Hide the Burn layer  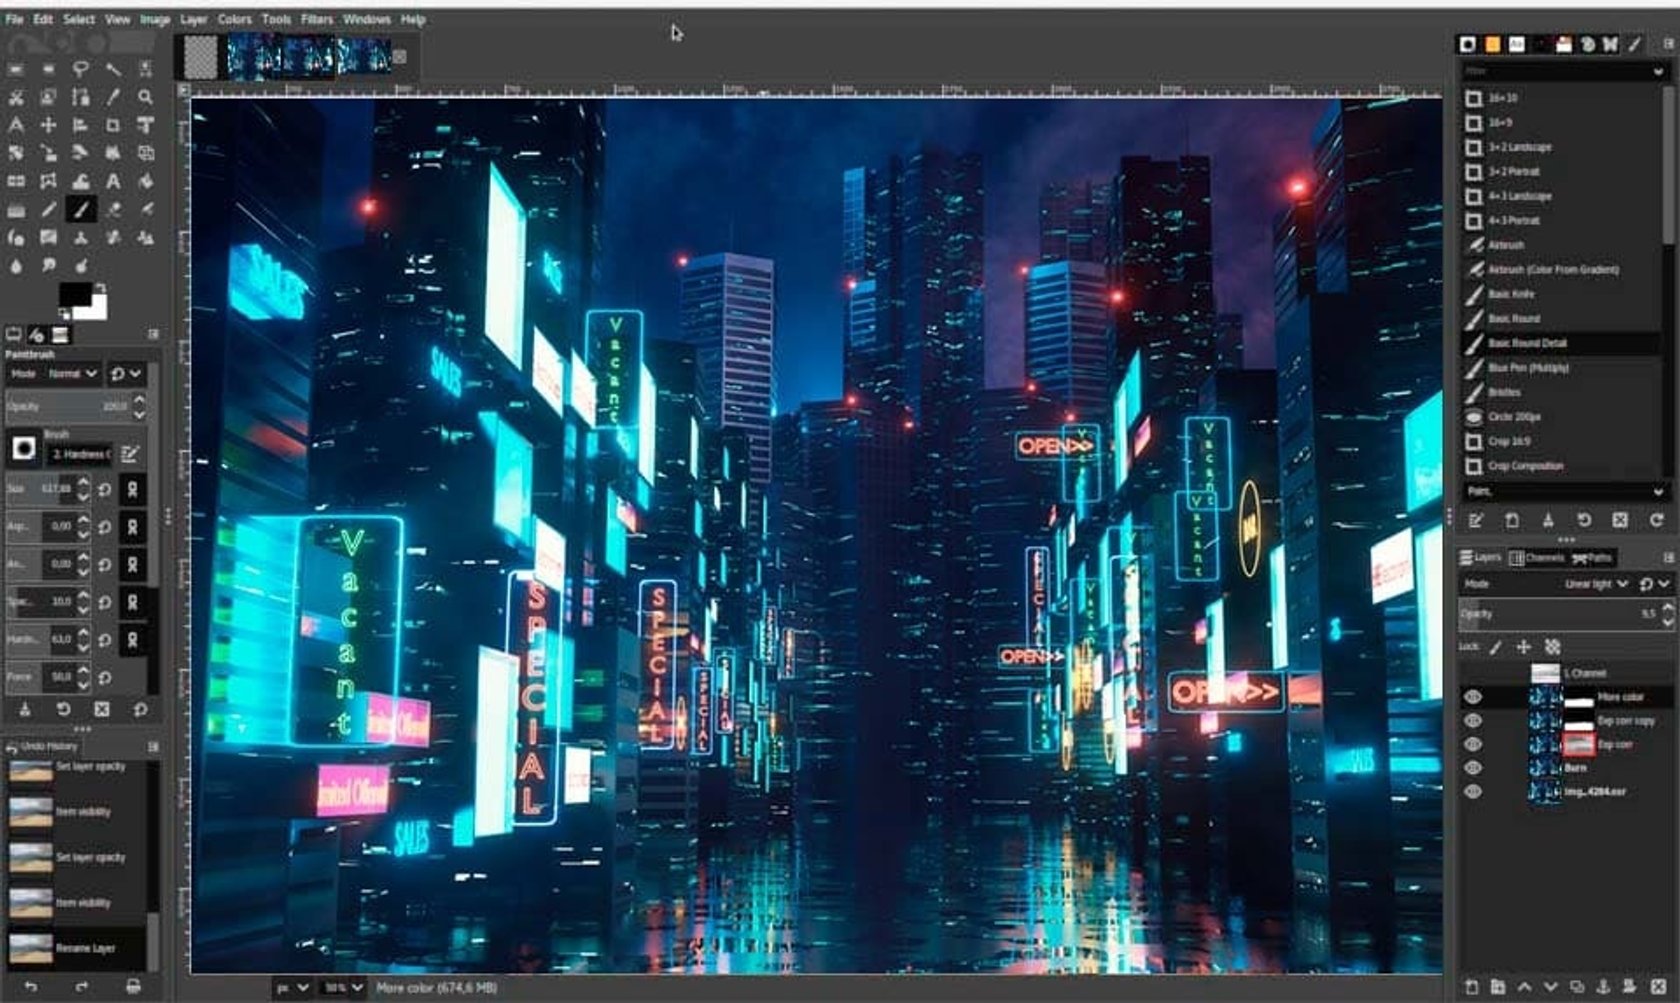coord(1471,766)
